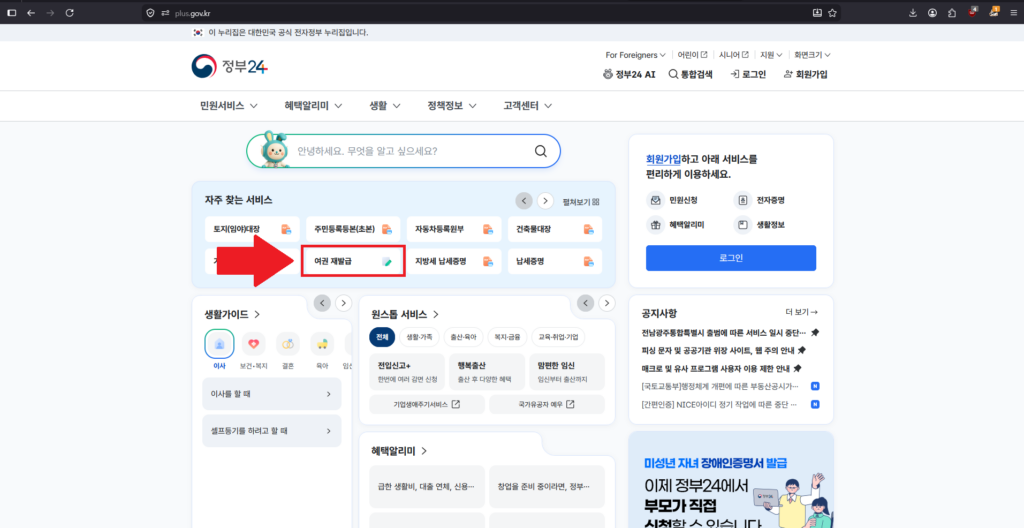The width and height of the screenshot is (1024, 528).
Task: Click the search magnifier icon in search box
Action: pyautogui.click(x=540, y=151)
